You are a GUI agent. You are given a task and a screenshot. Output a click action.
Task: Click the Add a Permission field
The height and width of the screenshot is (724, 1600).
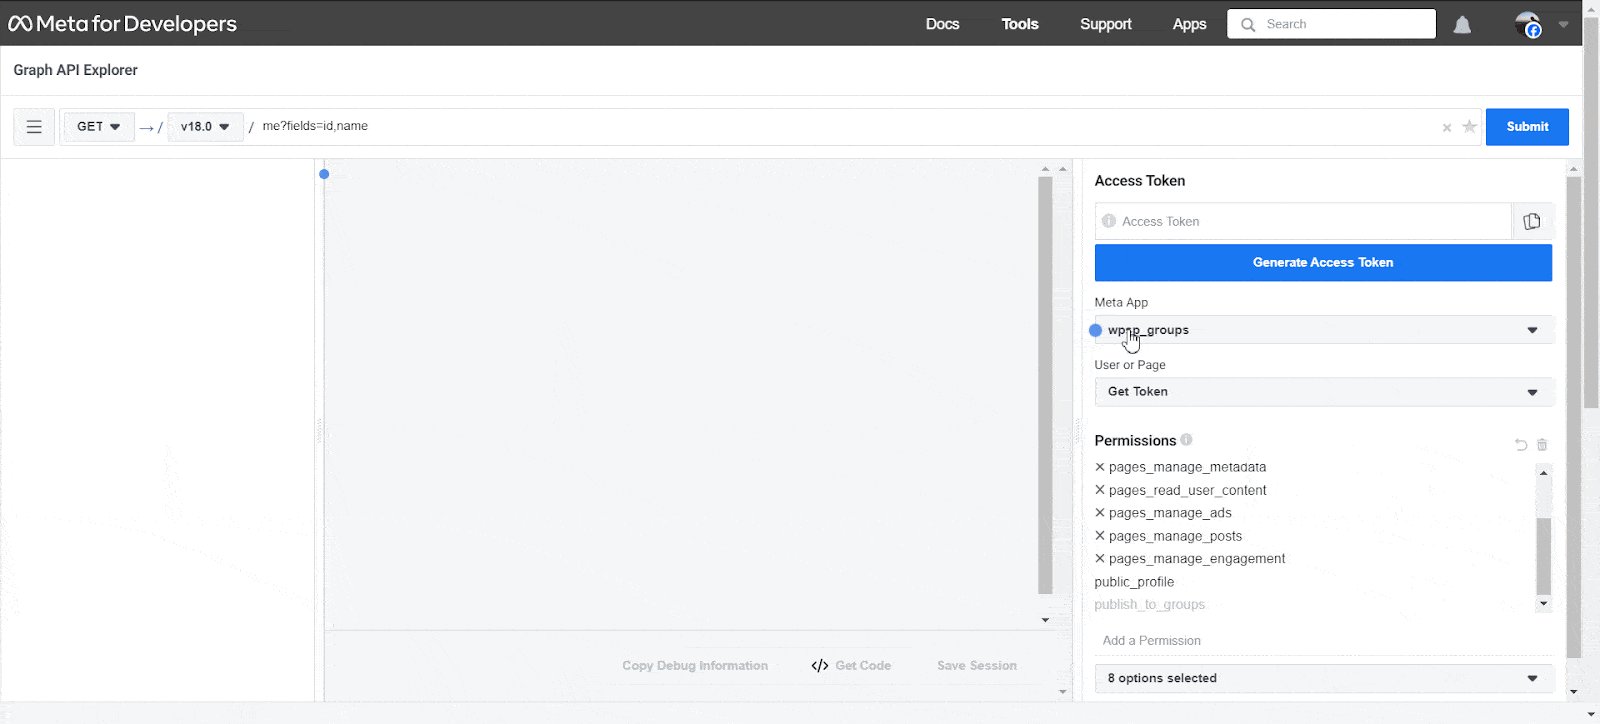point(1324,640)
